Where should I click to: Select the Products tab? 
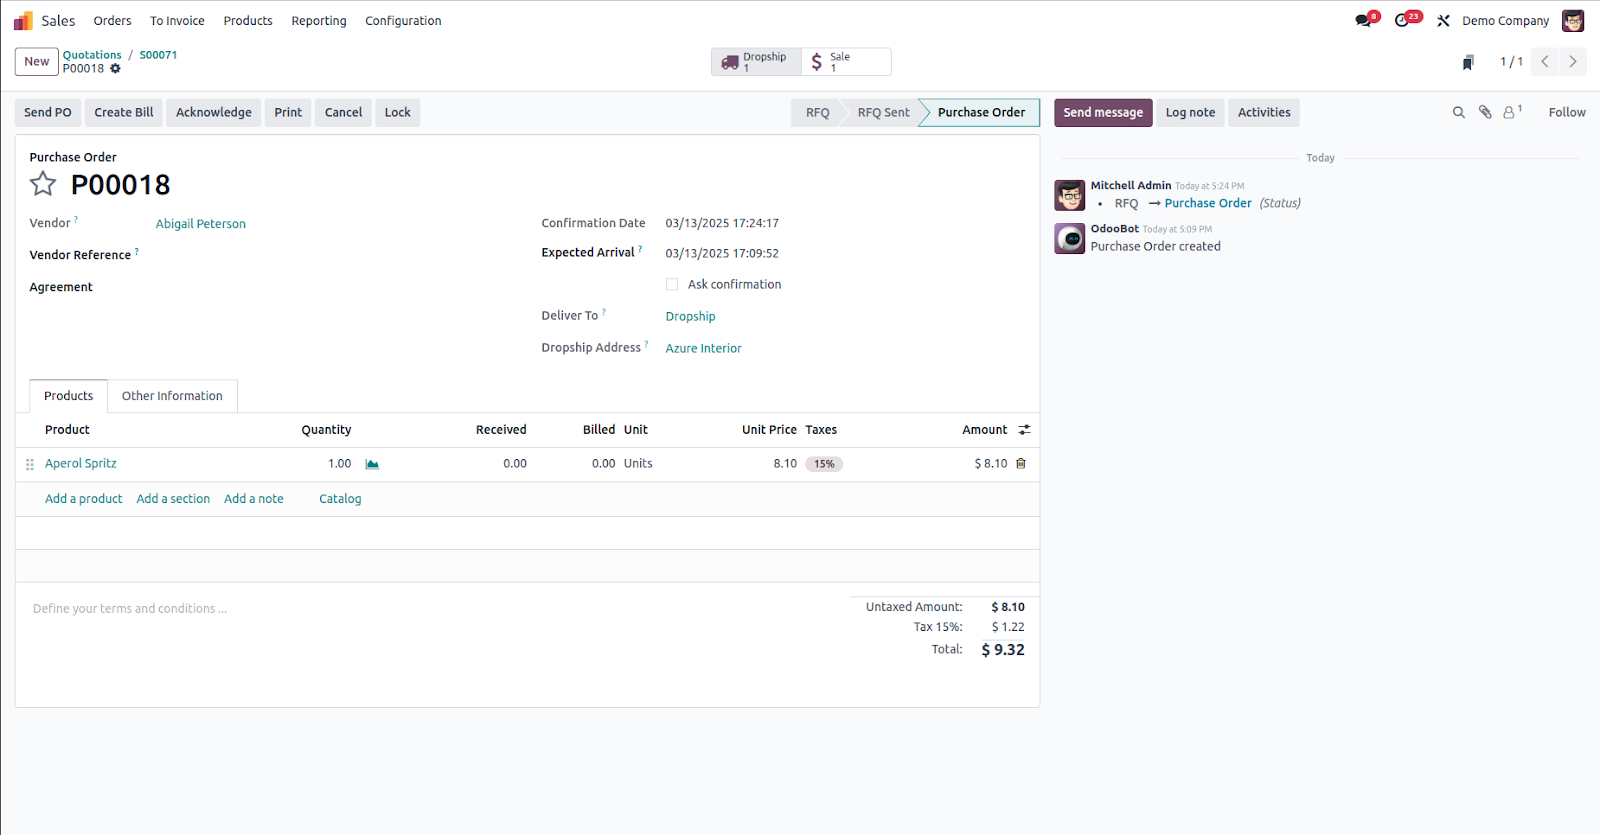tap(68, 396)
